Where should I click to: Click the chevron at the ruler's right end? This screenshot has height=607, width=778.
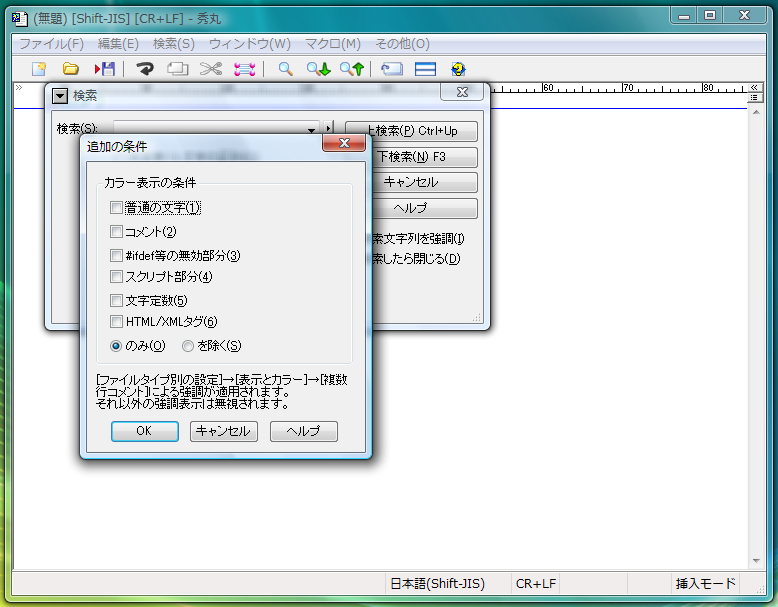pos(754,87)
